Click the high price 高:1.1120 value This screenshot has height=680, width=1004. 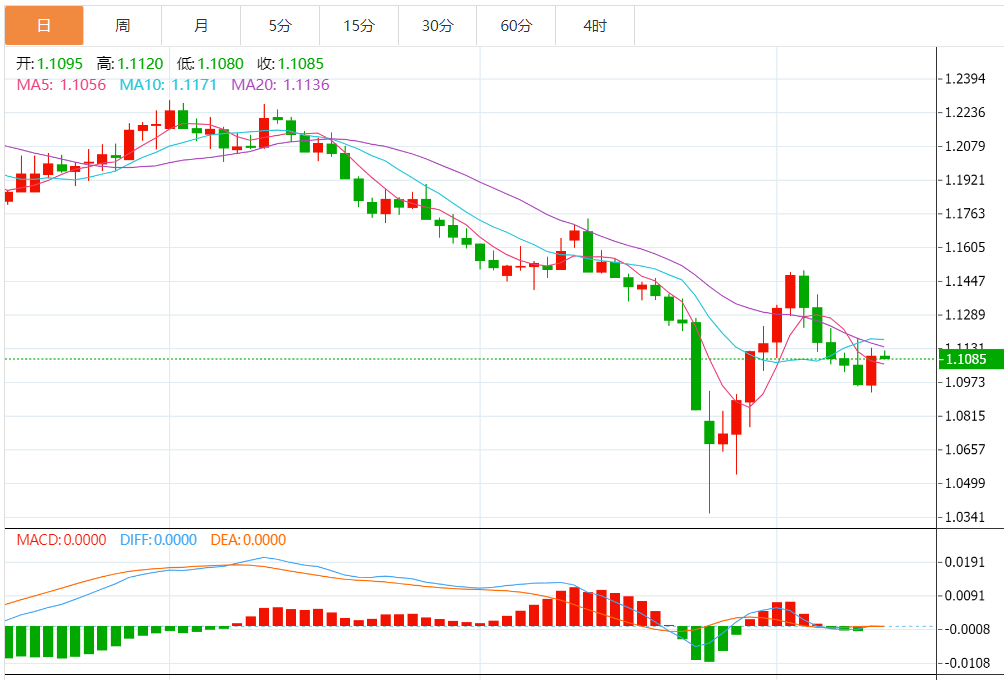pyautogui.click(x=130, y=63)
